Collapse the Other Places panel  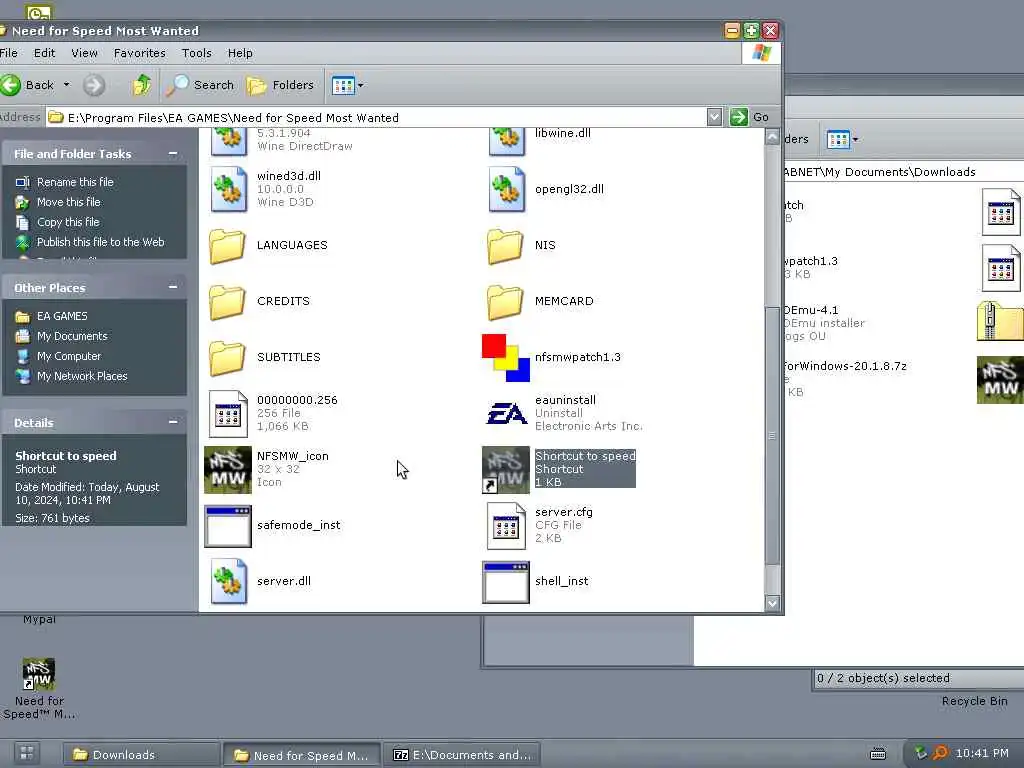tap(173, 287)
